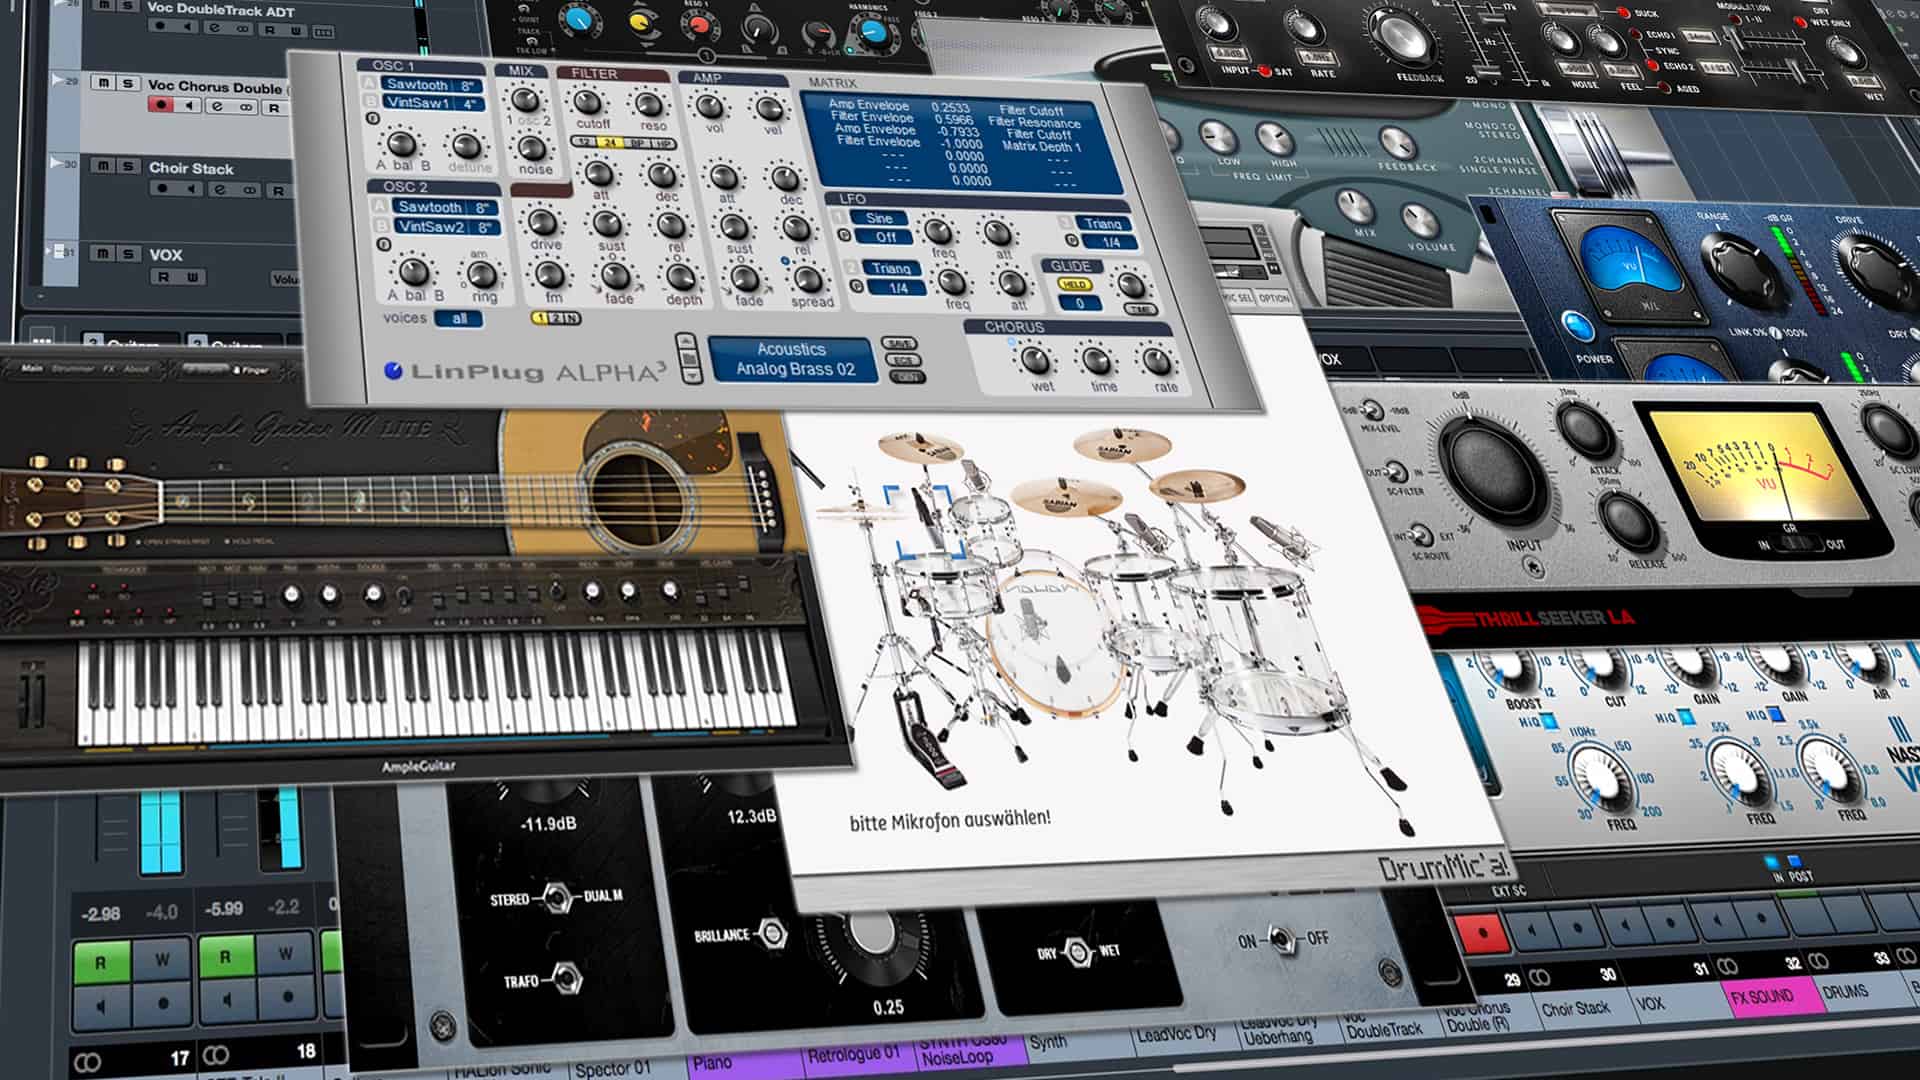Click the LinPlug MATRIX display panel
The width and height of the screenshot is (1920, 1080).
pos(961,143)
